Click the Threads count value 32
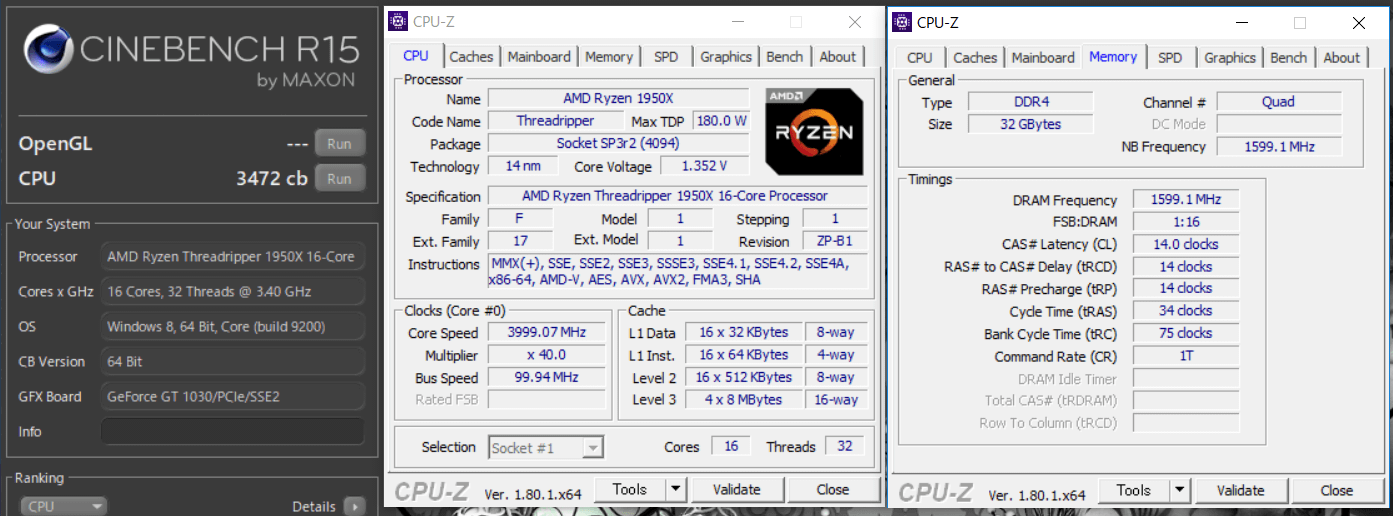This screenshot has width=1393, height=516. (x=845, y=446)
